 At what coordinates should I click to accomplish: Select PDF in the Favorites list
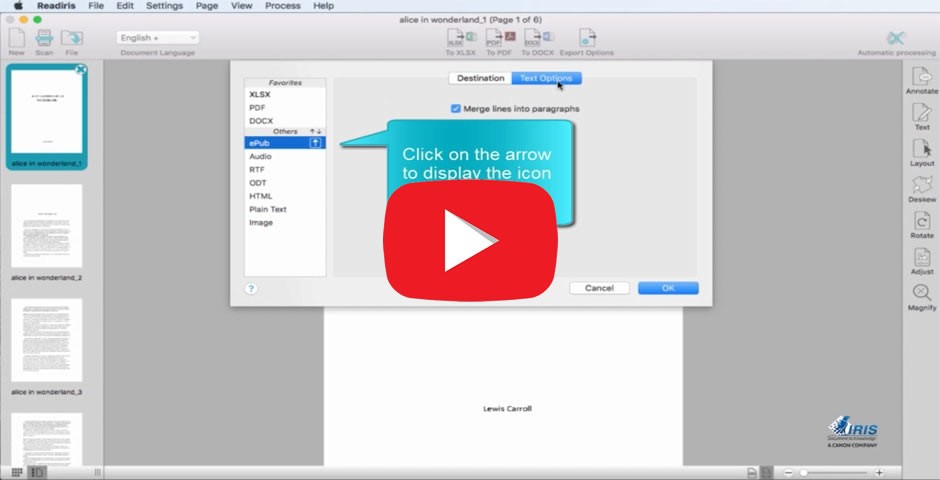click(285, 108)
